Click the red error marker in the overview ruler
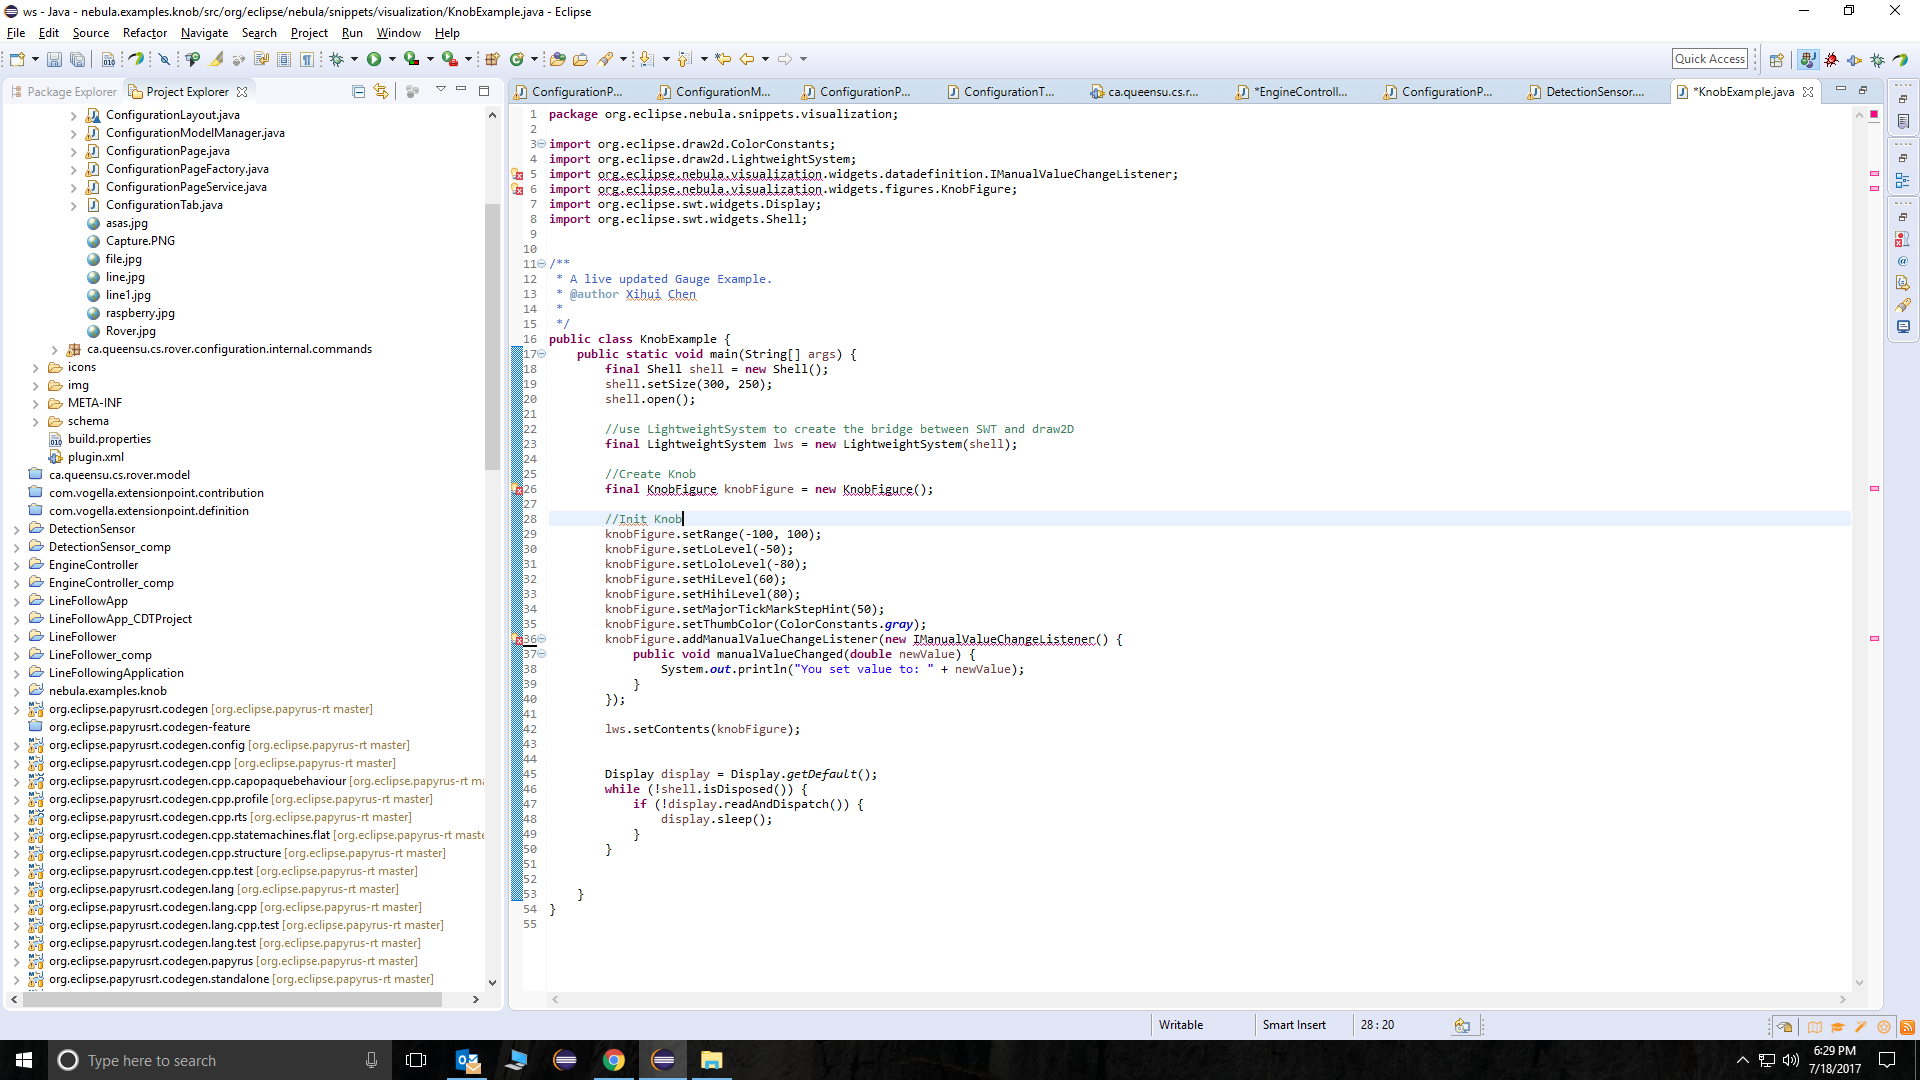Screen dimensions: 1920x1080 [x=1874, y=114]
